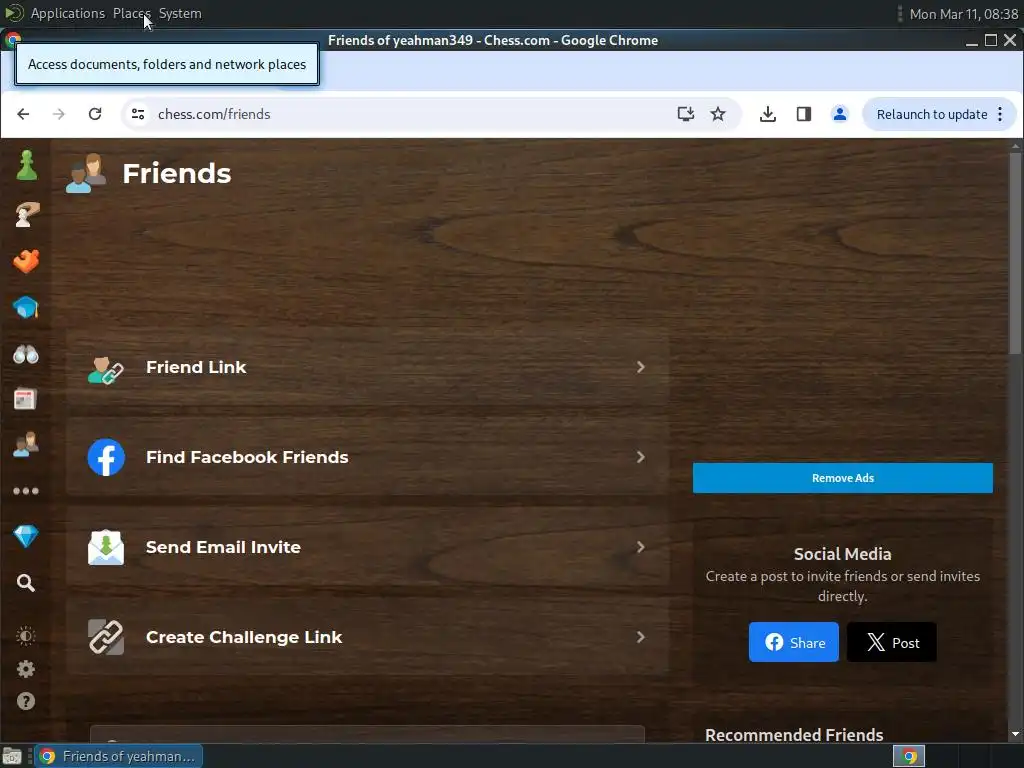Open the Watch binoculars icon
Image resolution: width=1024 pixels, height=768 pixels.
coord(26,354)
